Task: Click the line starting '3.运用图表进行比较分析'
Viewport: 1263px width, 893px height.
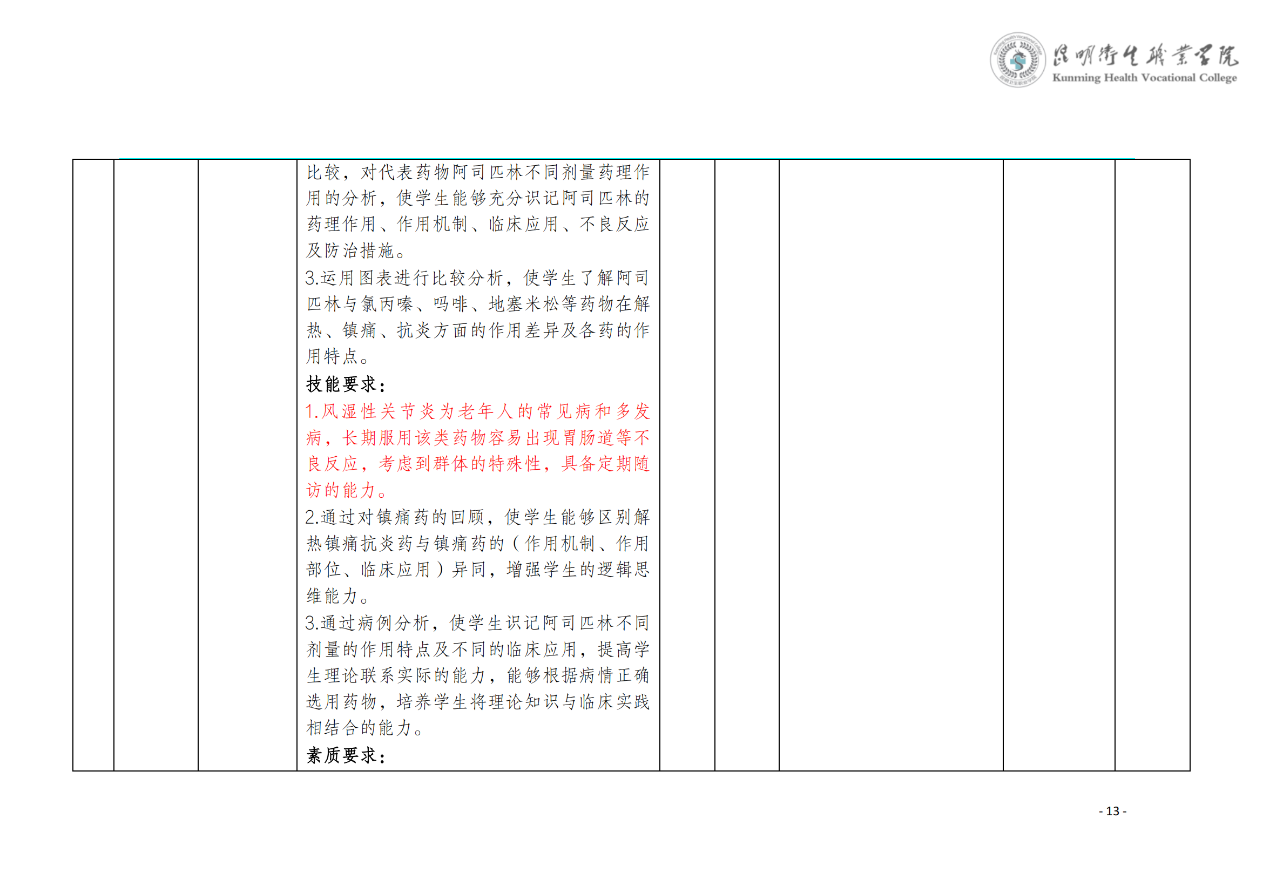Action: click(478, 278)
